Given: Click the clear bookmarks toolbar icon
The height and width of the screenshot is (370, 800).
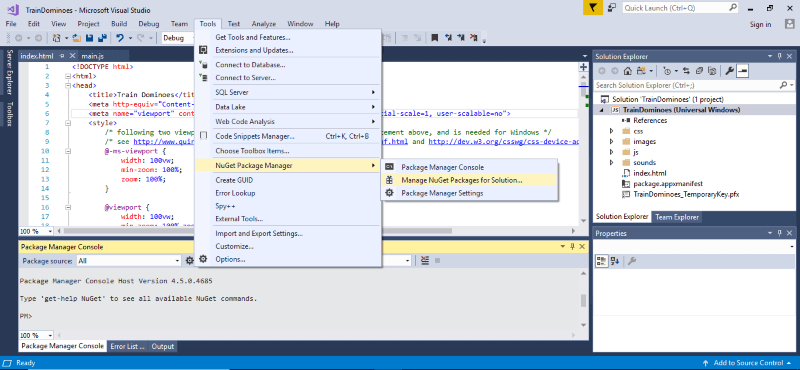Looking at the screenshot, I should pos(474,38).
